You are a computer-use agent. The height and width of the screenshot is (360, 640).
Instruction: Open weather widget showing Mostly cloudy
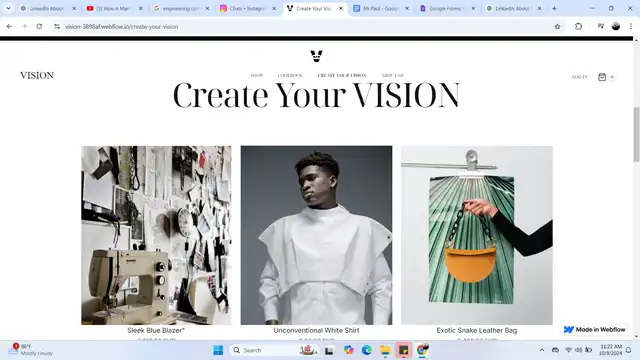31,350
